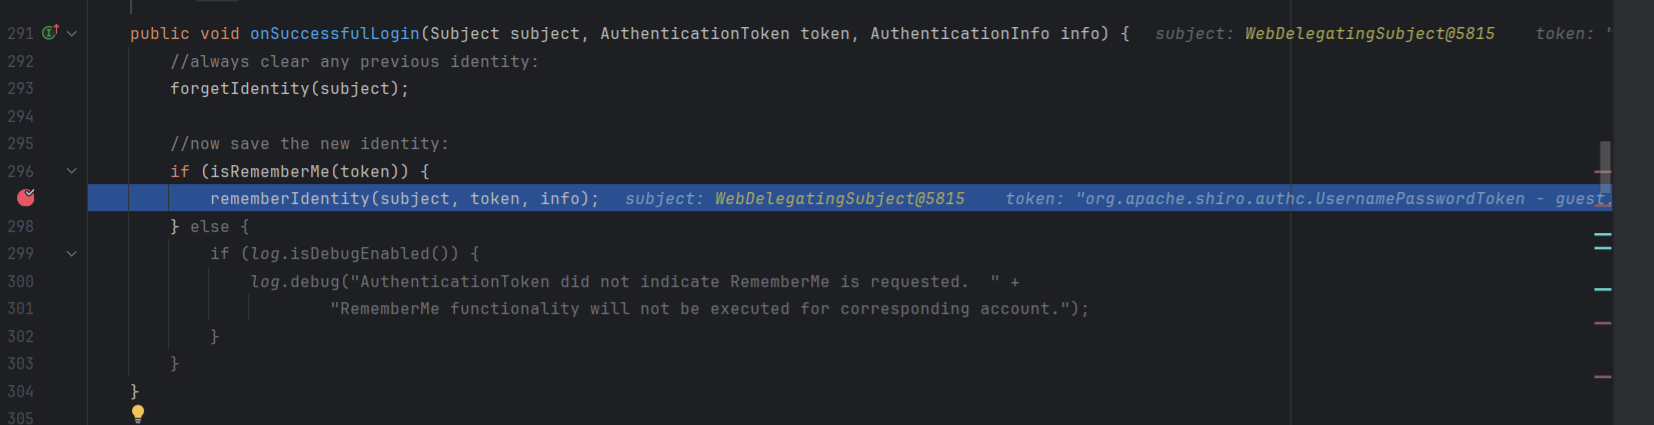Click the rememberIdentity call on highlighted line
This screenshot has width=1654, height=425.
[x=290, y=199]
